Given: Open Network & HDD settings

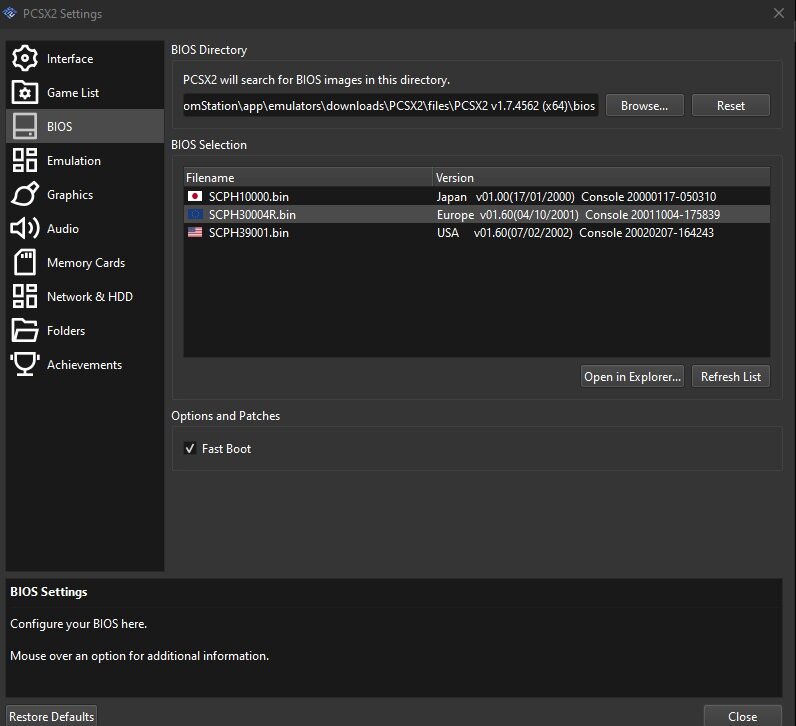Looking at the screenshot, I should 85,296.
